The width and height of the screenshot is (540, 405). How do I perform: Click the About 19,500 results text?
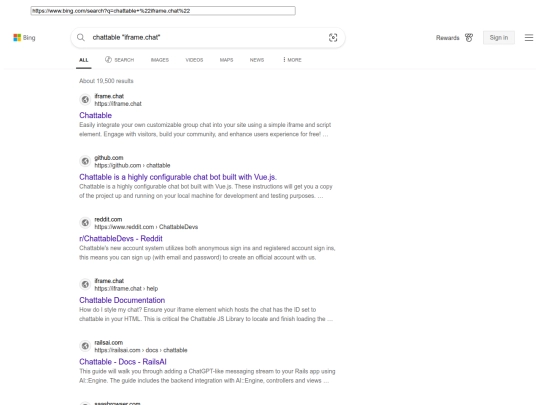tap(106, 81)
